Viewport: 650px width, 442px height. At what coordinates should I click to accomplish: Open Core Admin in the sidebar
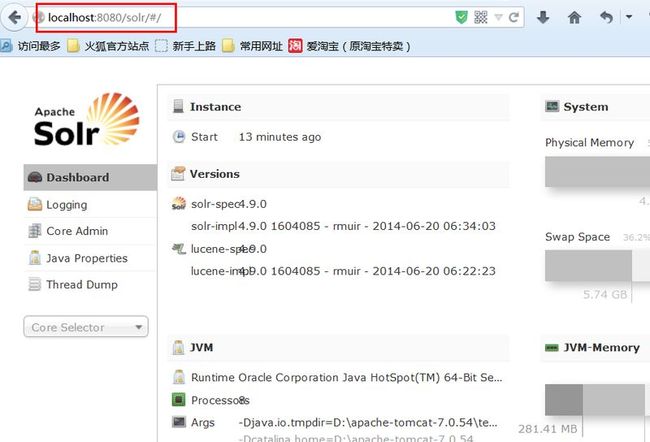coord(90,231)
